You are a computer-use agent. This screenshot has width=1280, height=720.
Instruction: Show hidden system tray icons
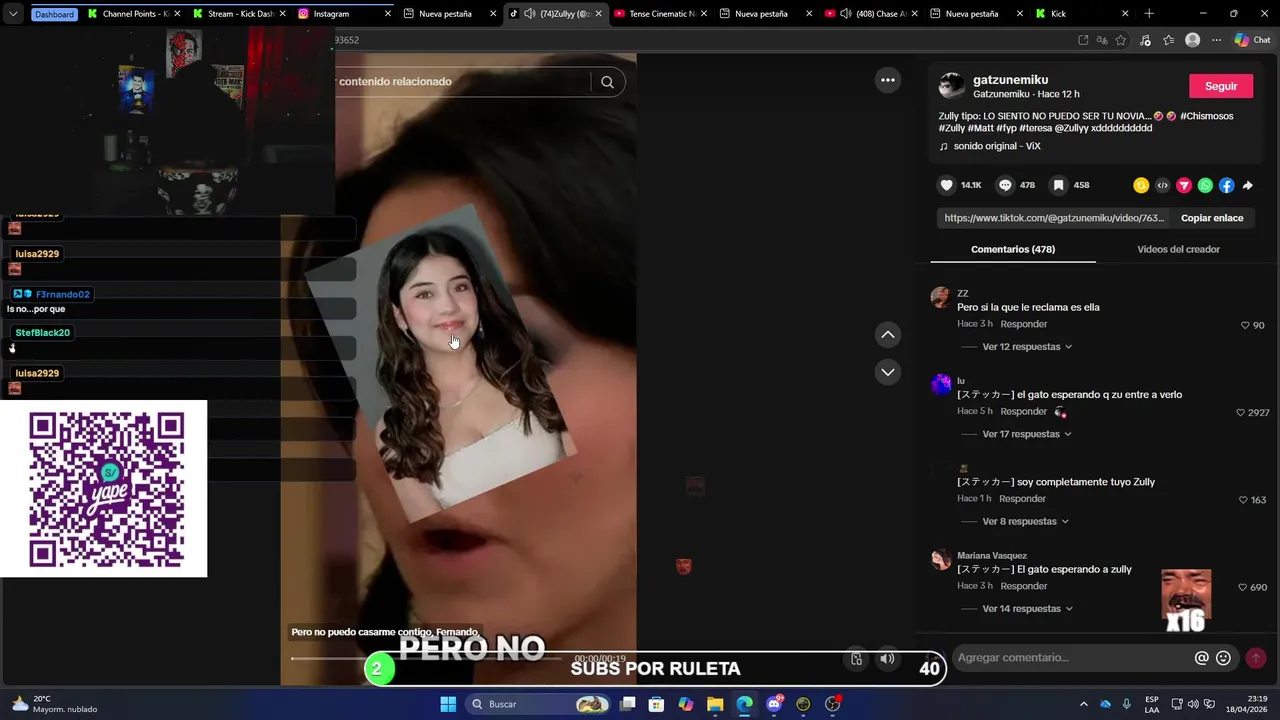click(x=1083, y=704)
